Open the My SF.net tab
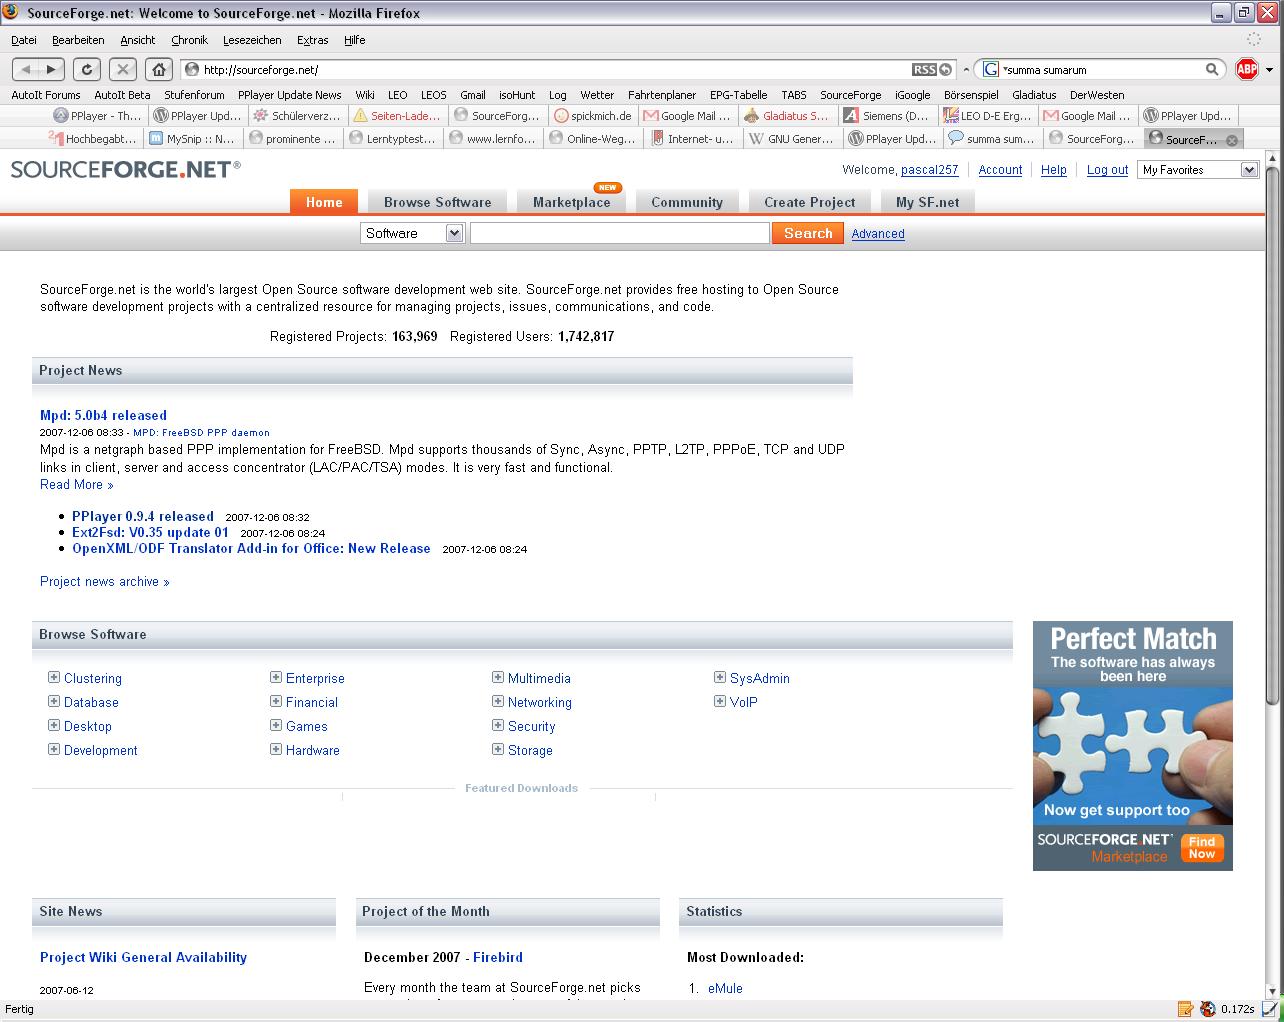Image resolution: width=1284 pixels, height=1022 pixels. (927, 202)
